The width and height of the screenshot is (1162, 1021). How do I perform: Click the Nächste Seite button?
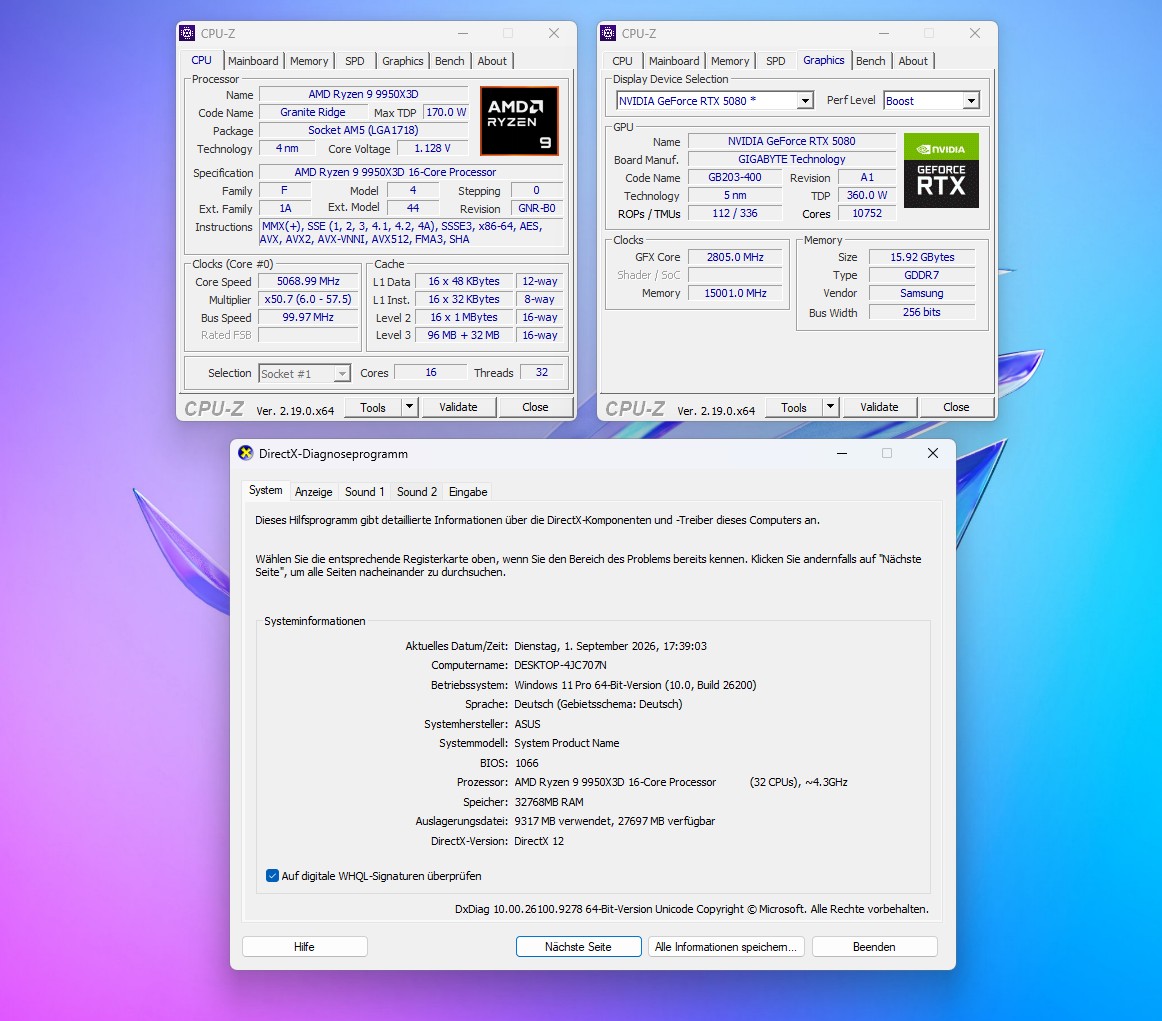pos(578,947)
